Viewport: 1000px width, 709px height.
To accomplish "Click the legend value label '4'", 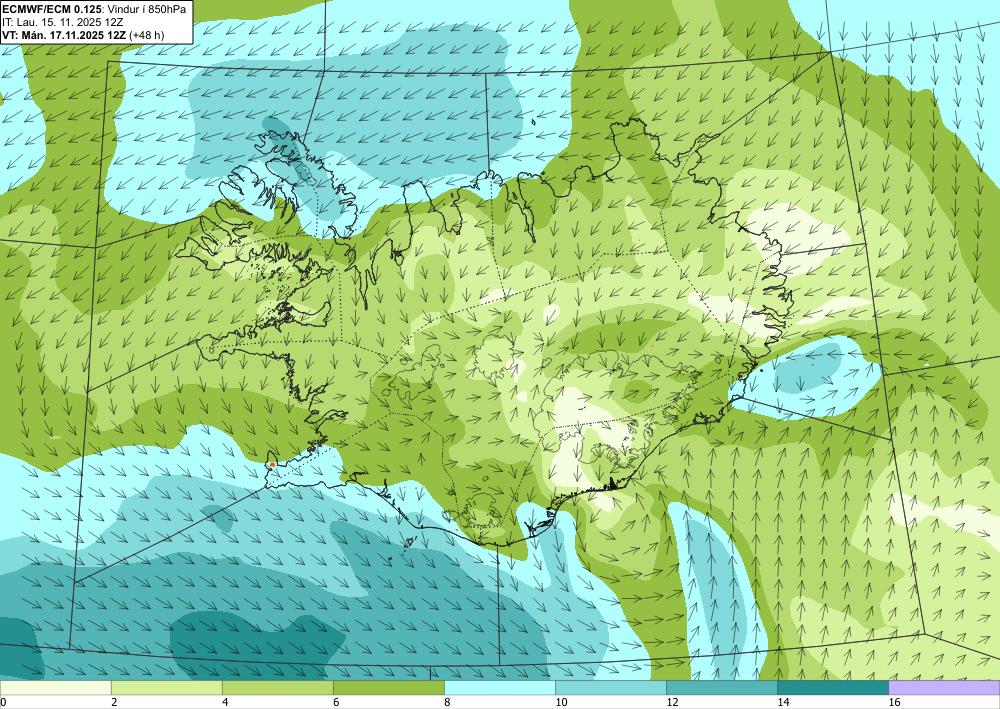I will pyautogui.click(x=225, y=702).
